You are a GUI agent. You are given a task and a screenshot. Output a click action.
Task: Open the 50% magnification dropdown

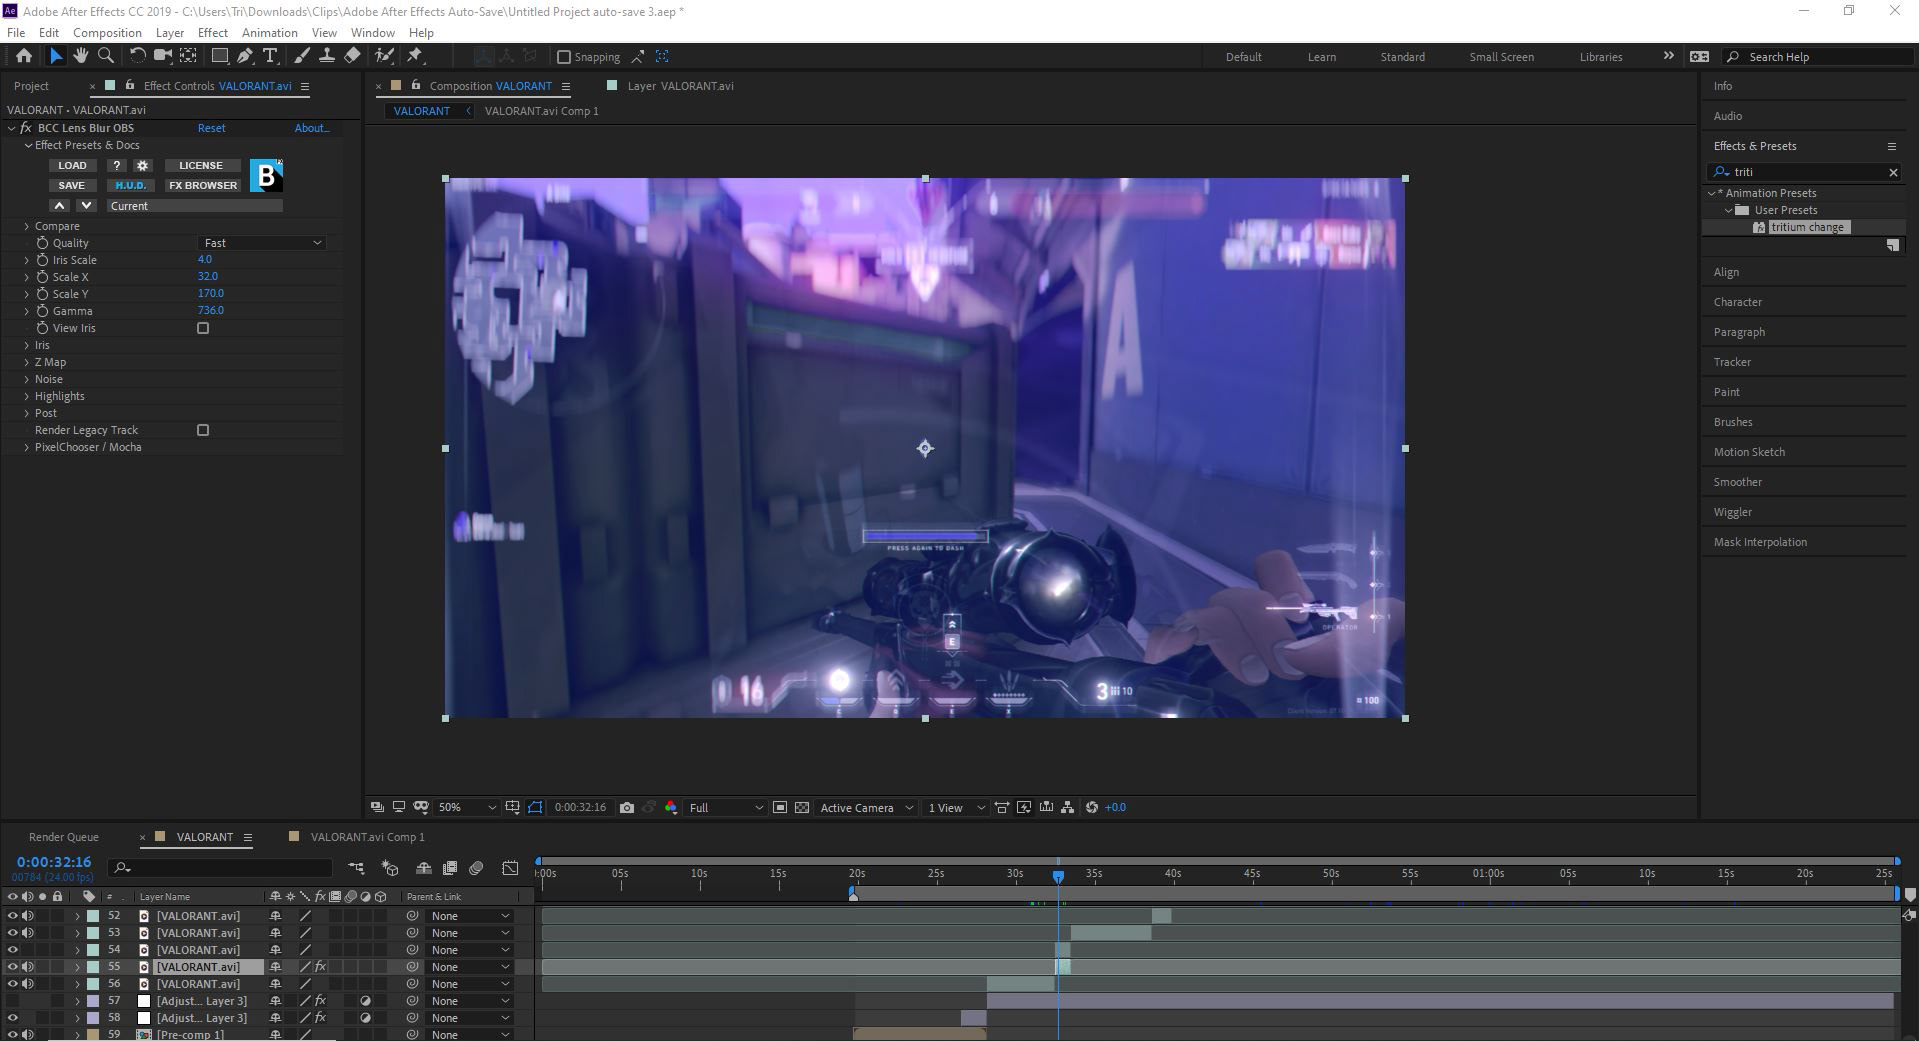tap(467, 808)
